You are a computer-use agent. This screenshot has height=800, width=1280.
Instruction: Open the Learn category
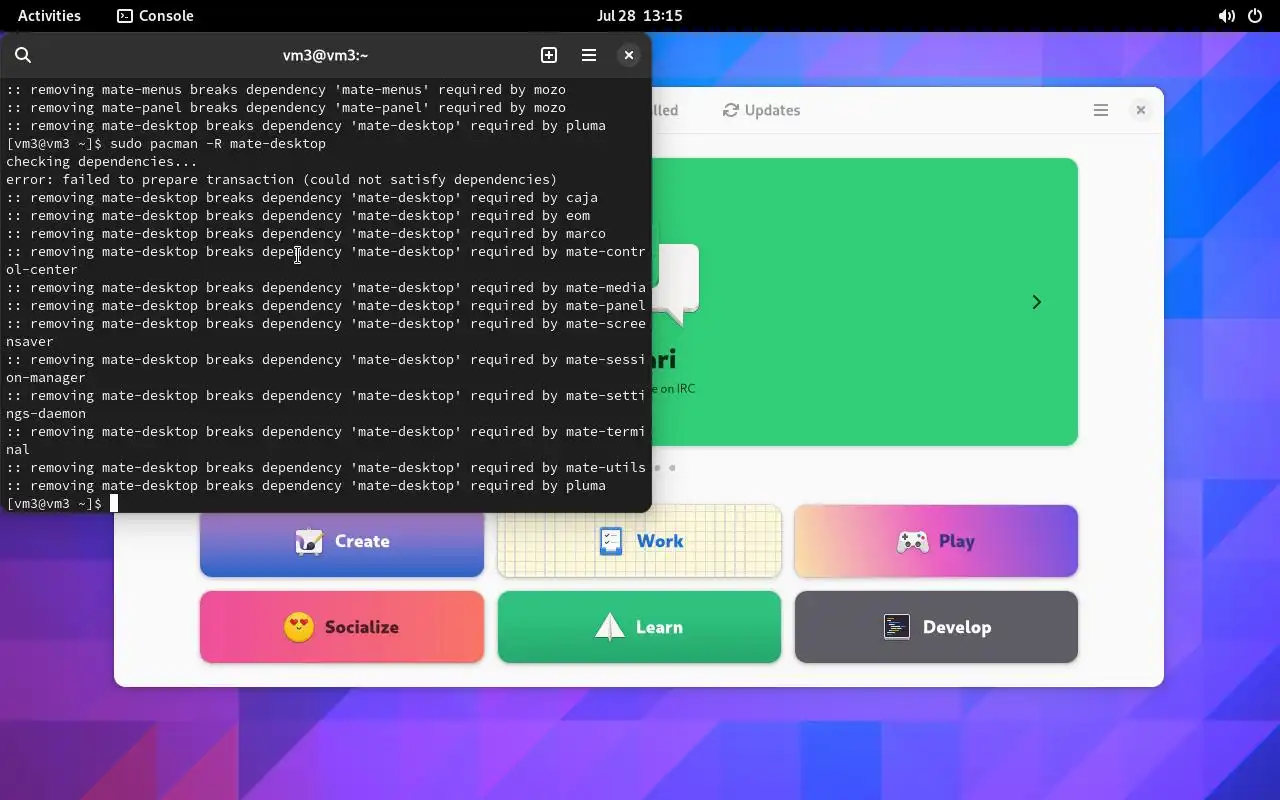(639, 627)
